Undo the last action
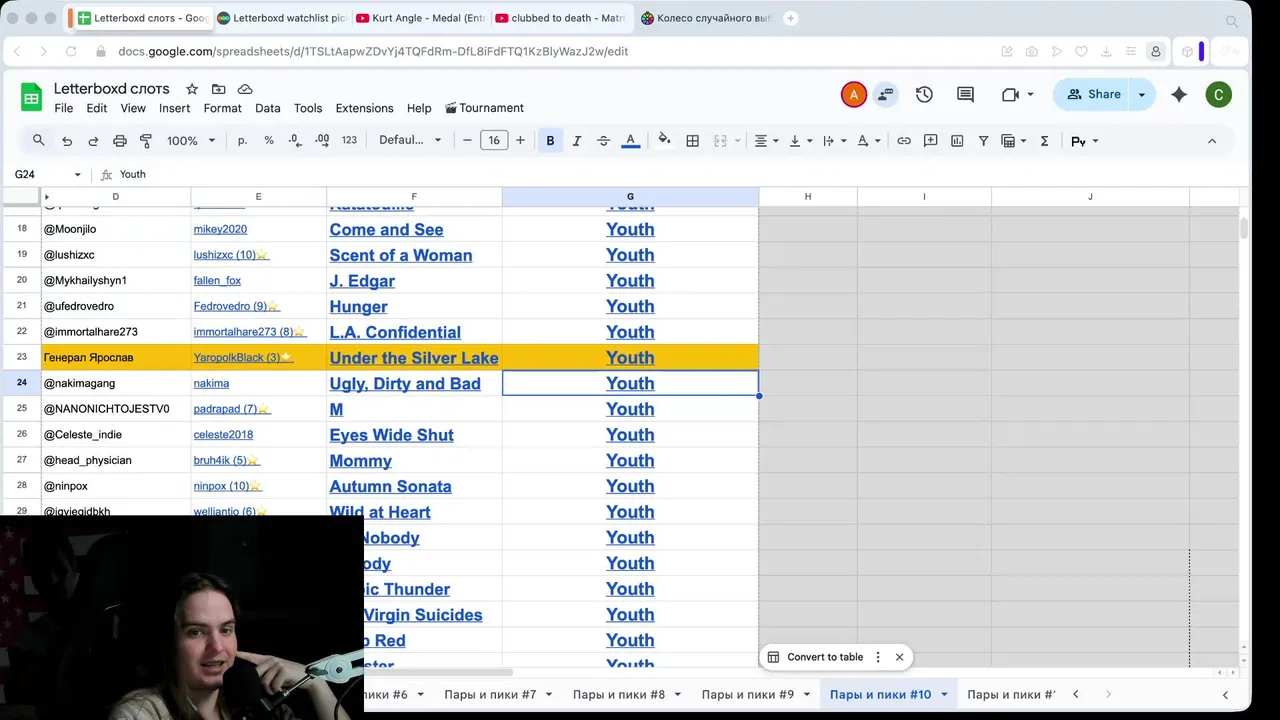This screenshot has height=720, width=1280. (x=67, y=141)
